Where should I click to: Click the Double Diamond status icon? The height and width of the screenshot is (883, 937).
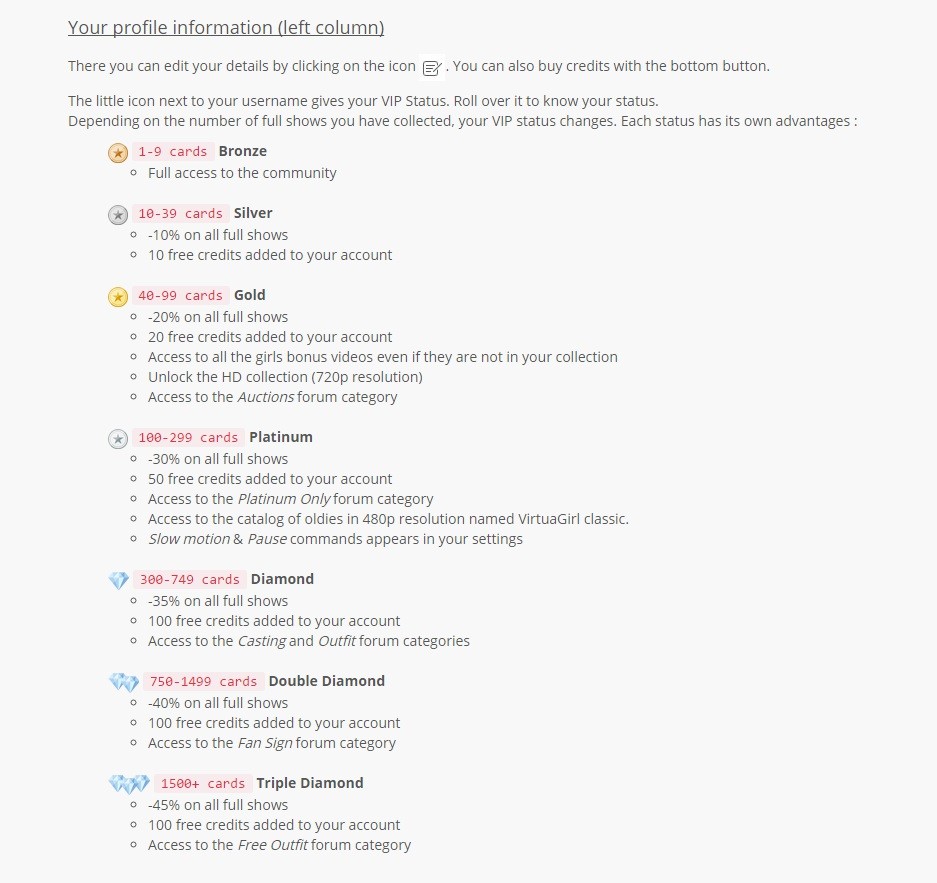tap(123, 682)
